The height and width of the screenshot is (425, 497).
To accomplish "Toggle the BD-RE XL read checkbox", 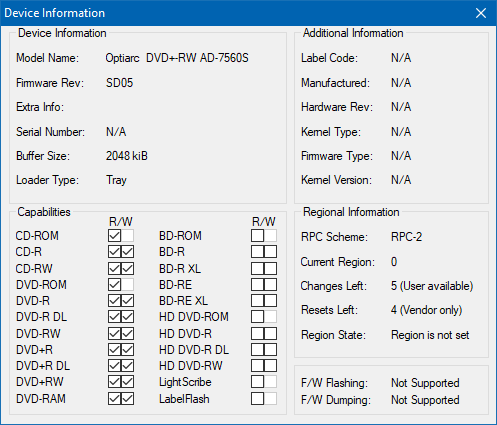I will coord(257,301).
